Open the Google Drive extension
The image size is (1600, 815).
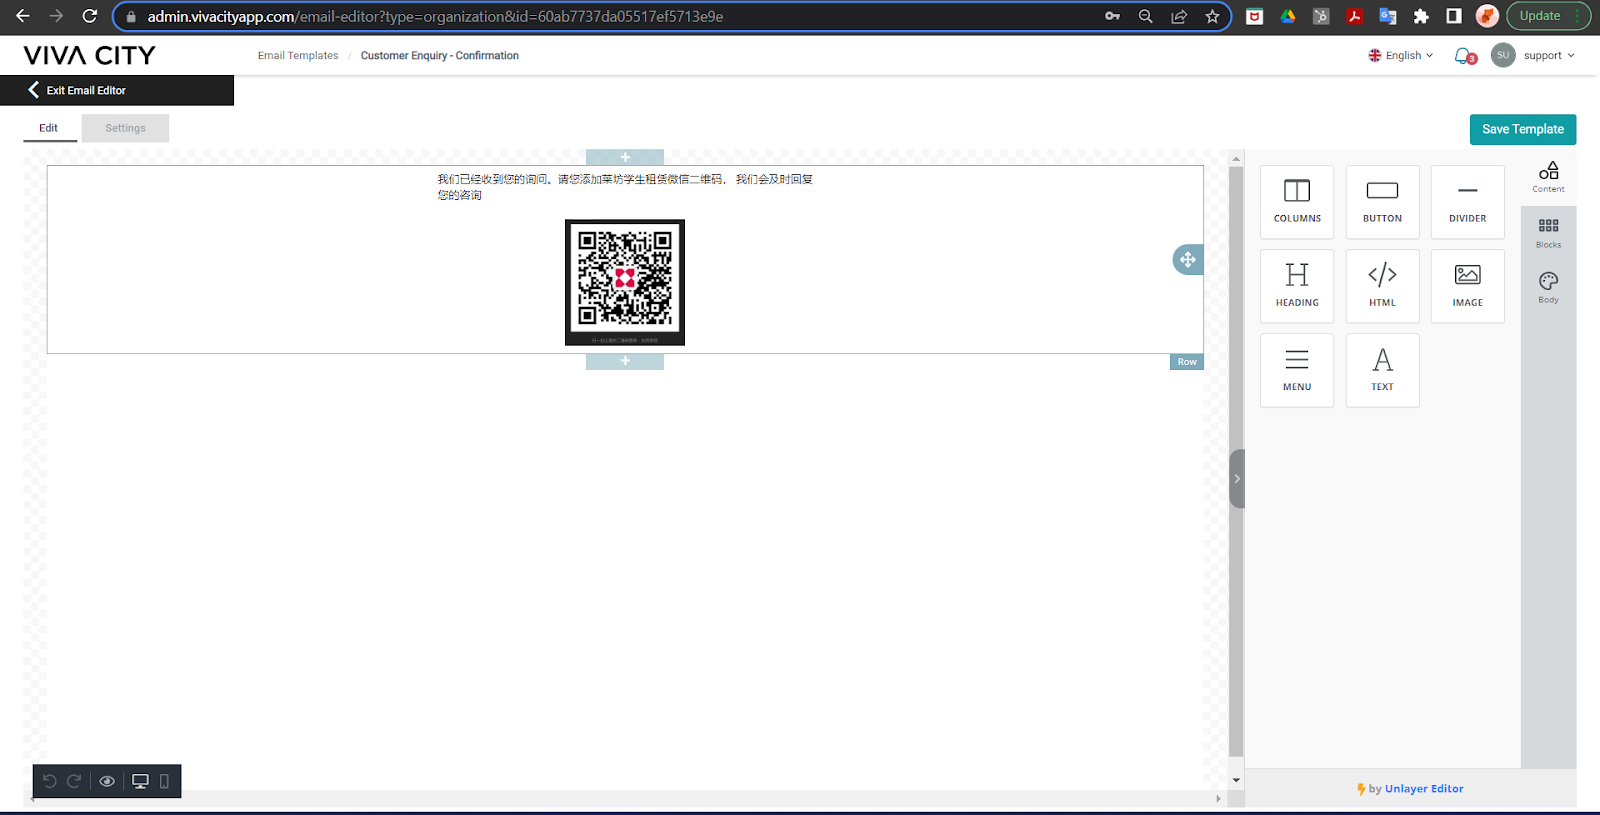tap(1288, 16)
